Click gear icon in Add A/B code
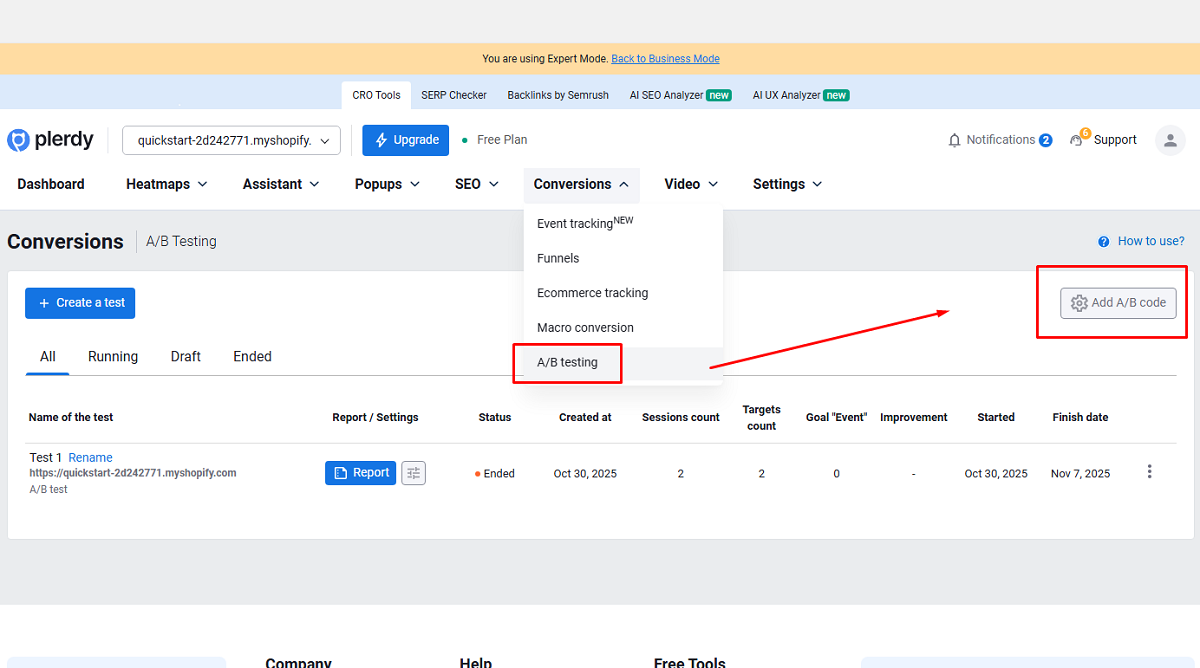1200x668 pixels. [1079, 303]
